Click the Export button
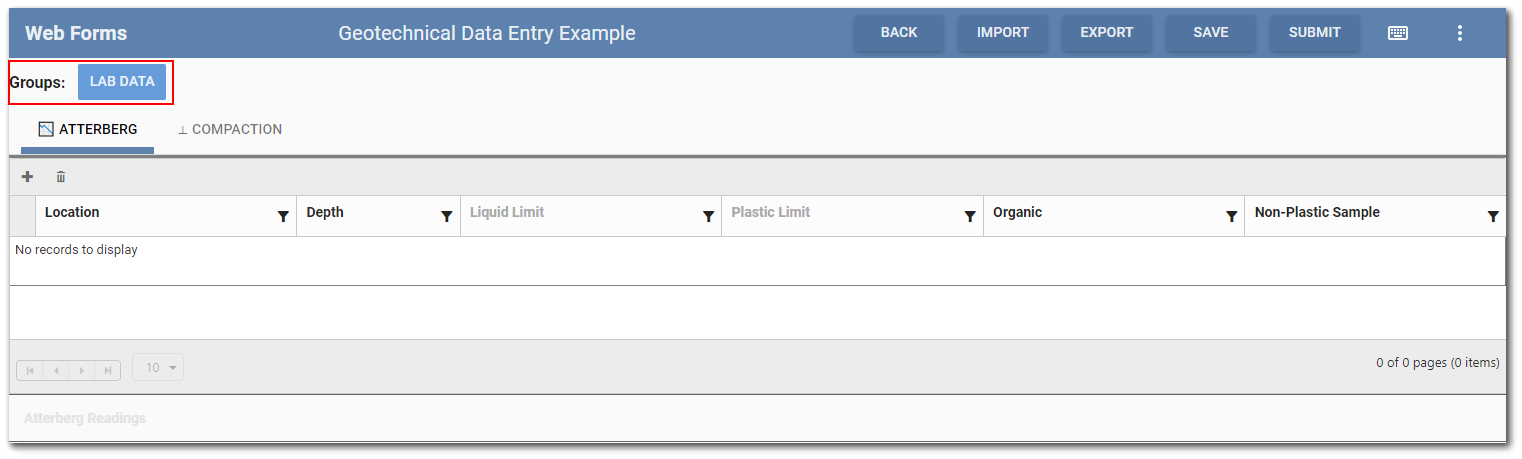 (x=1106, y=33)
